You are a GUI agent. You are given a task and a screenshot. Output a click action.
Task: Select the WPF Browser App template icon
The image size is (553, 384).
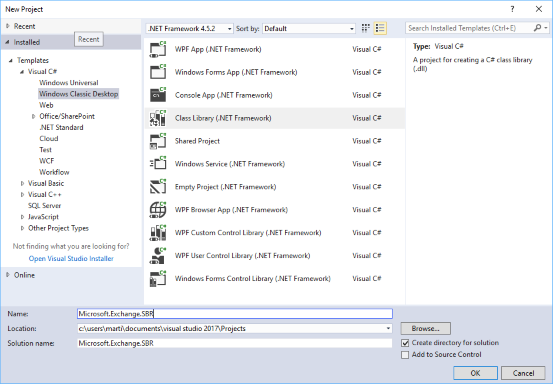(158, 209)
